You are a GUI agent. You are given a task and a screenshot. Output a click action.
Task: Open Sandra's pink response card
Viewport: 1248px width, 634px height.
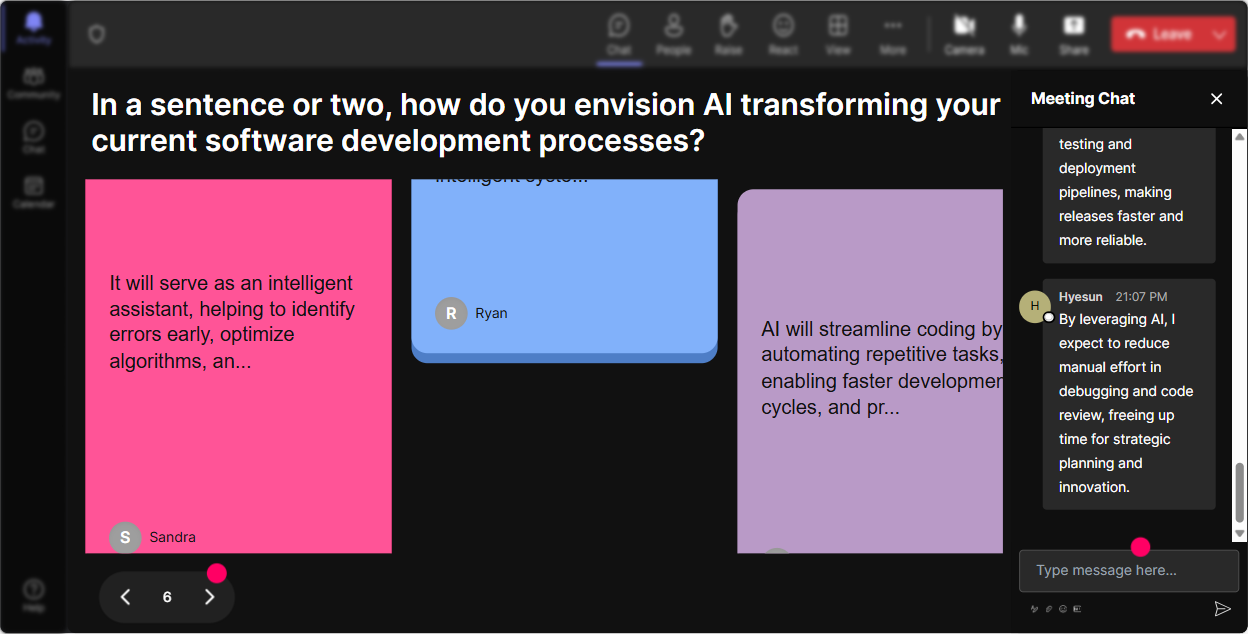click(238, 366)
